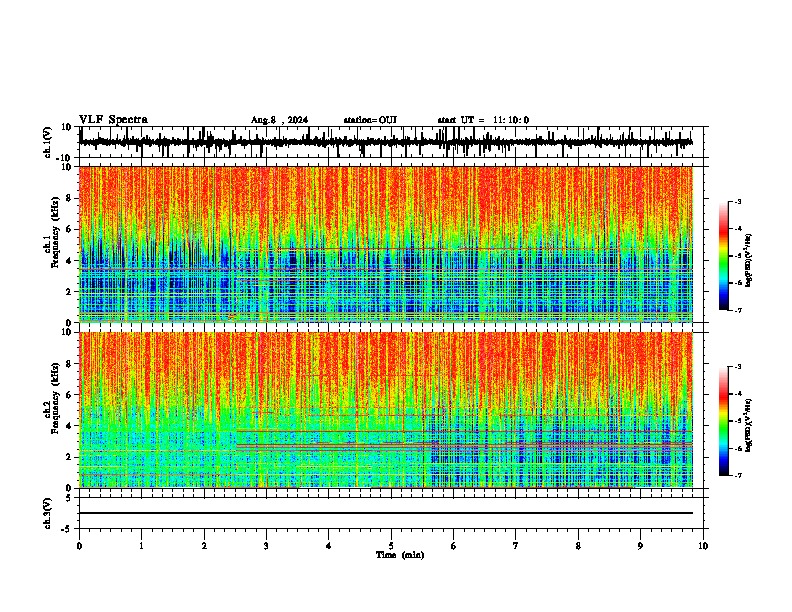Click the "-3" label on ch.2 color bar
Screen dimensions: 792x612
point(738,367)
